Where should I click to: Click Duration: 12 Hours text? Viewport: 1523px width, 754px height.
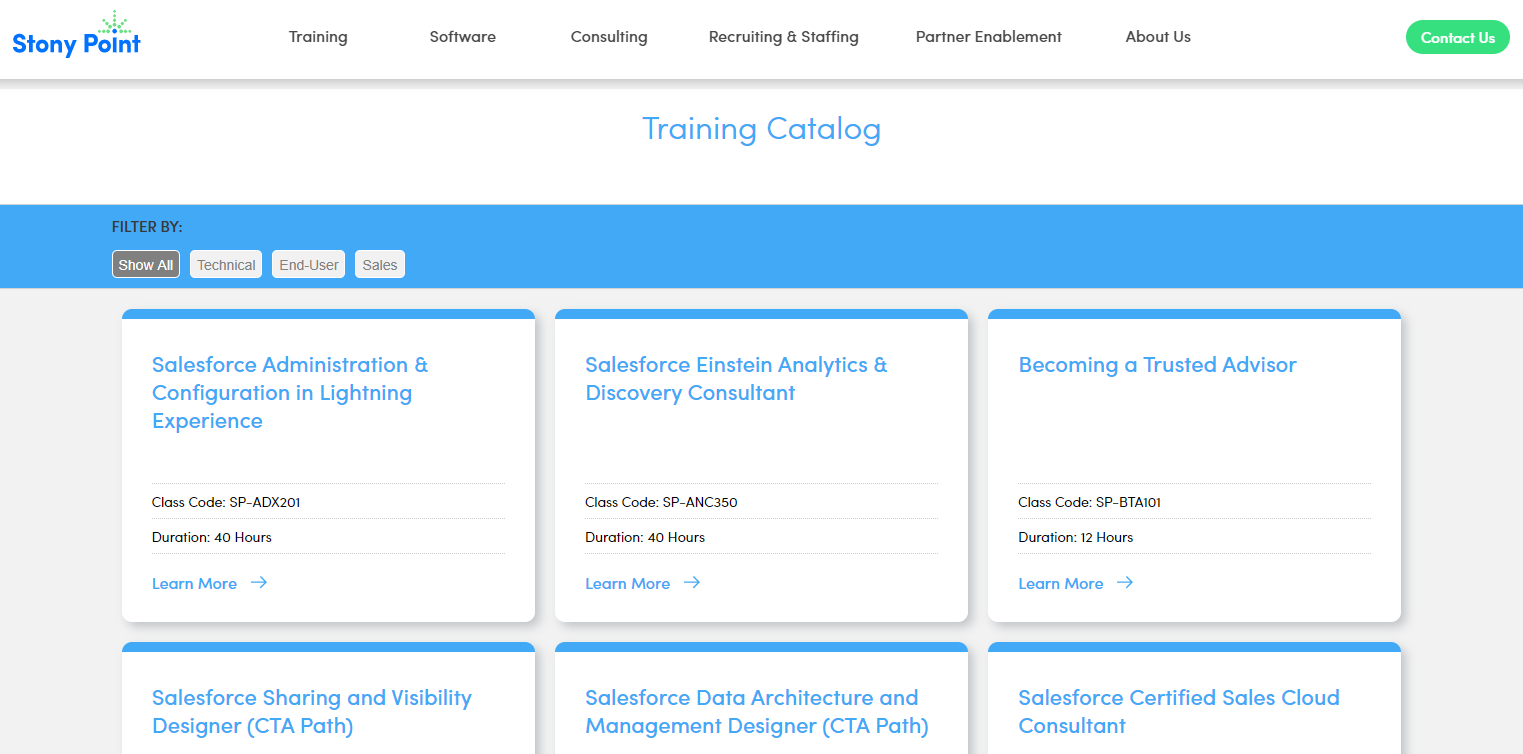(x=1076, y=537)
